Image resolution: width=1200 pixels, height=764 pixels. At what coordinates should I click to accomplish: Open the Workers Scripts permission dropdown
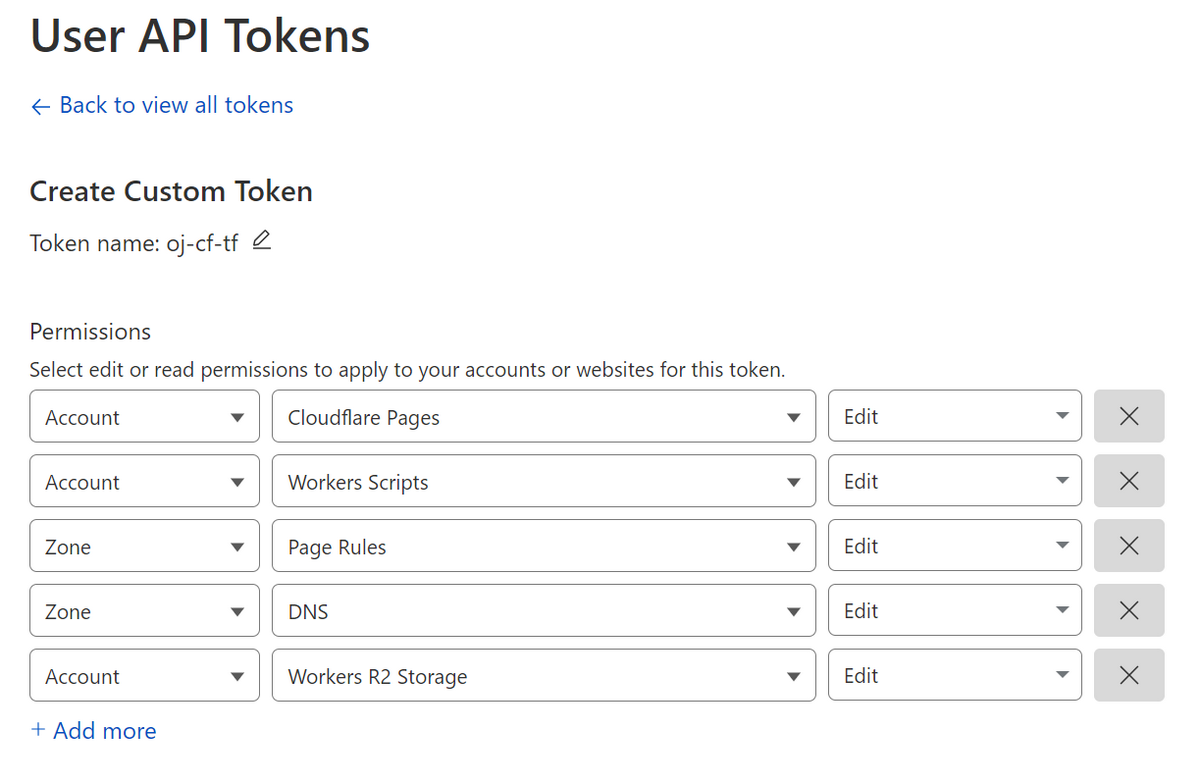coord(544,481)
